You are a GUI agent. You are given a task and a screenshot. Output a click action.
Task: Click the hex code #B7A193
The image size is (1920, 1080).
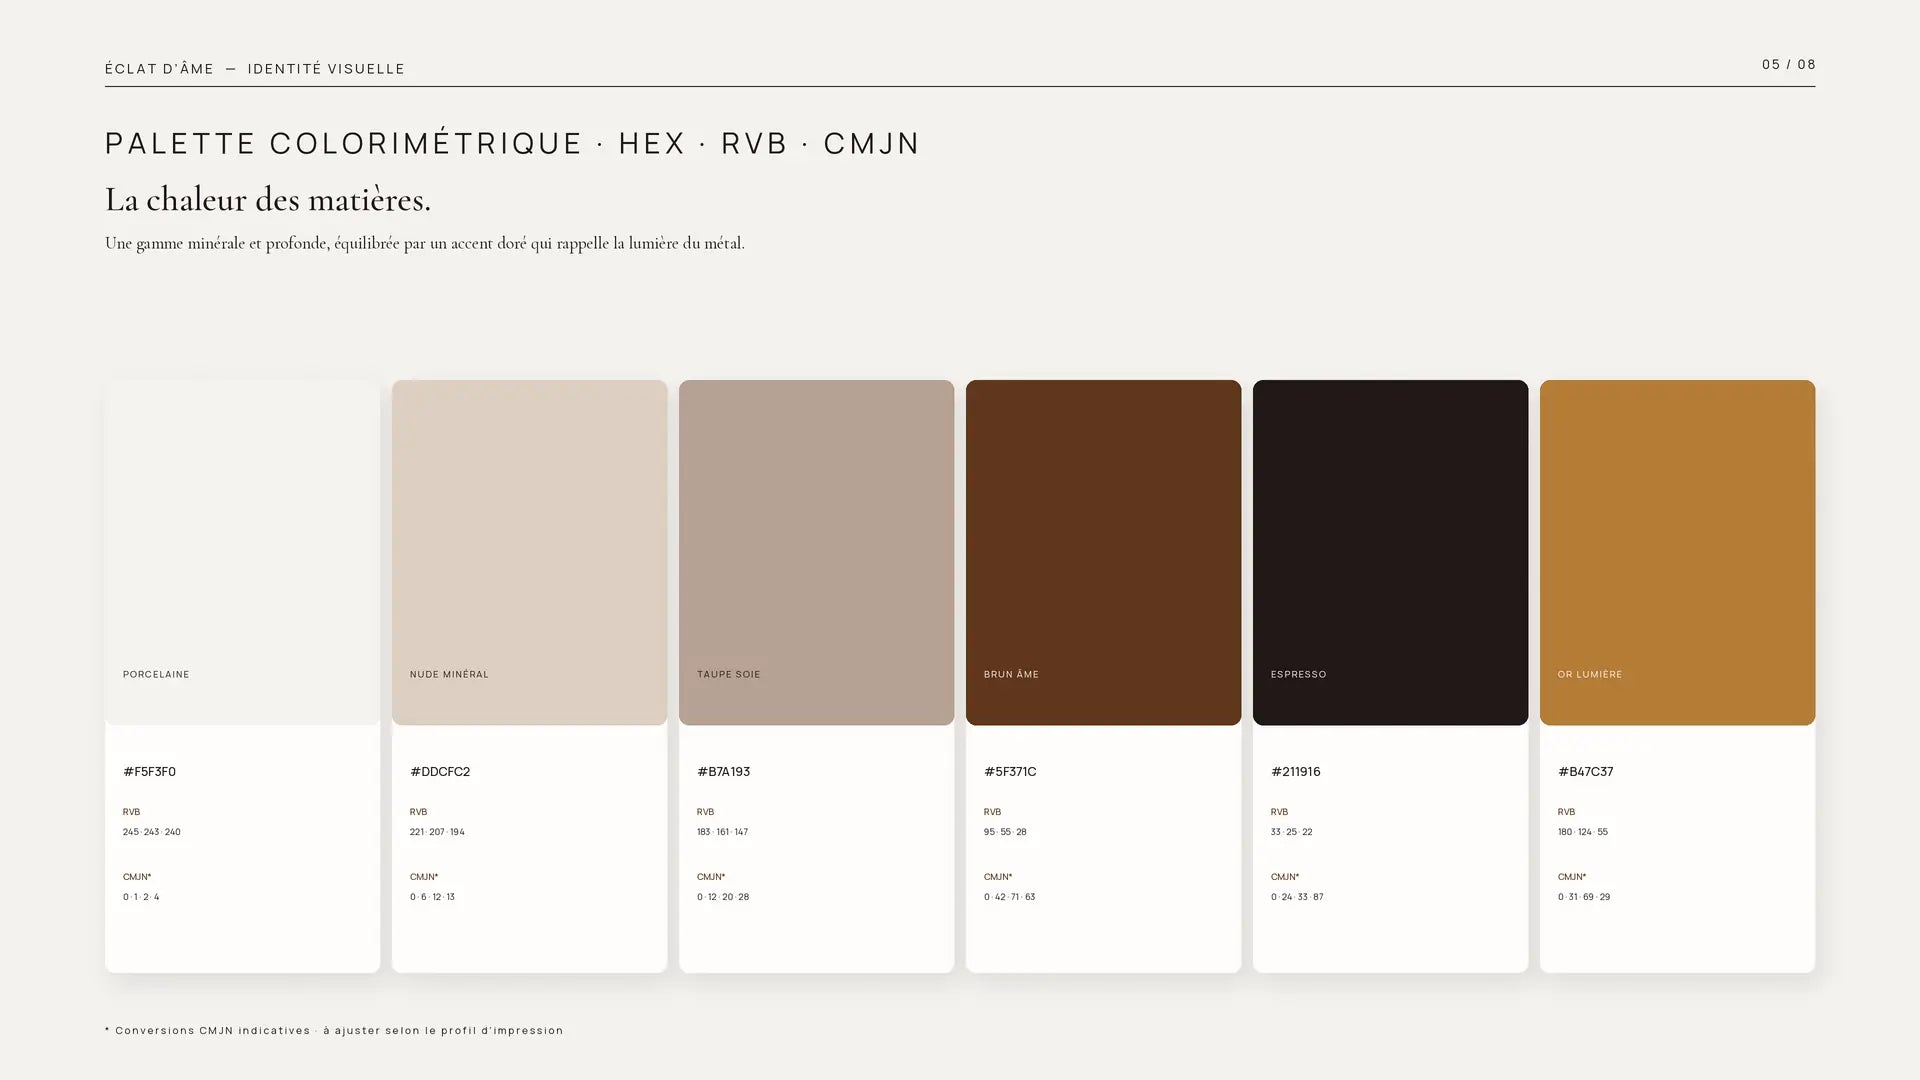point(723,772)
